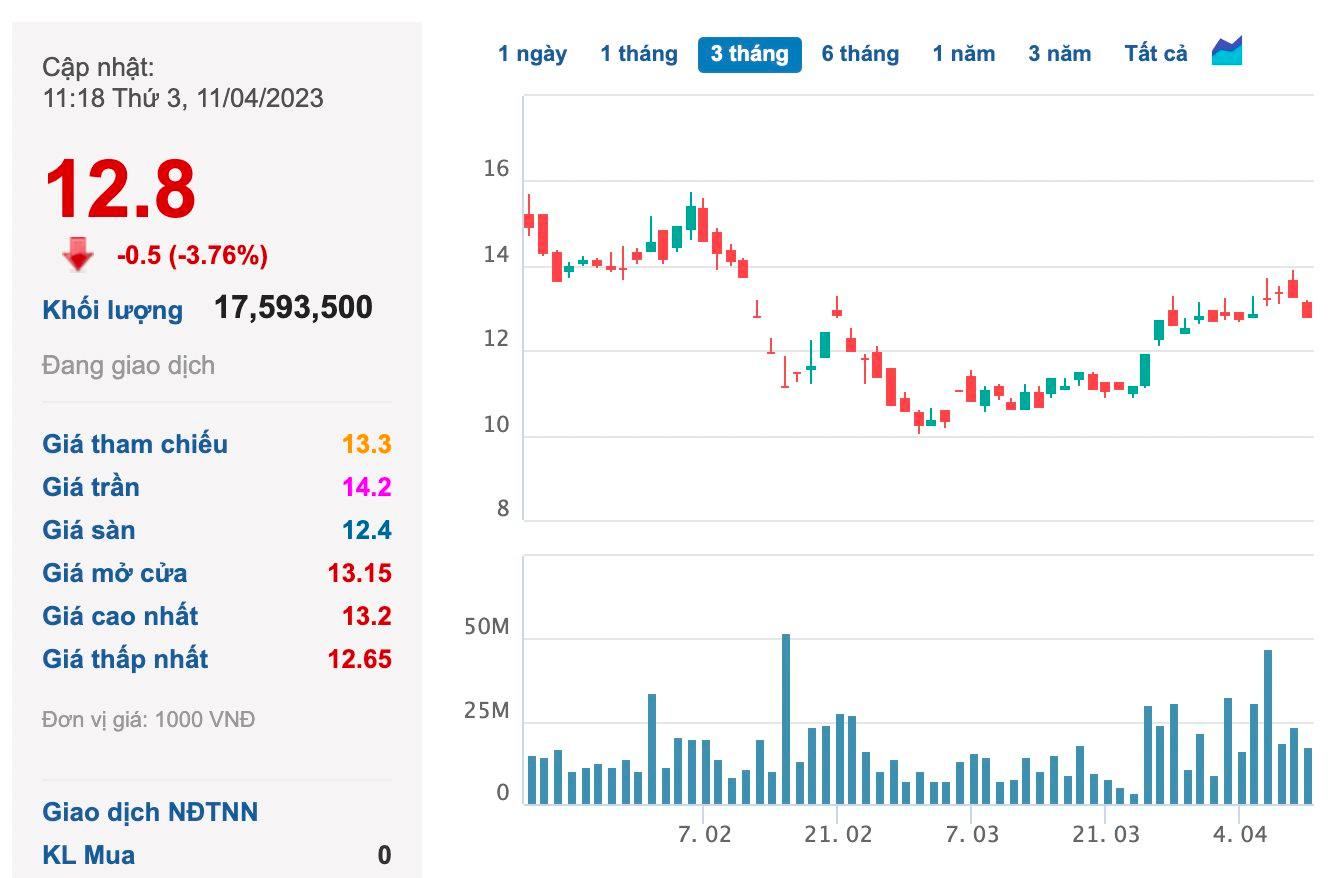Click the Giá trần label
Image resolution: width=1332 pixels, height=878 pixels.
pyautogui.click(x=91, y=487)
